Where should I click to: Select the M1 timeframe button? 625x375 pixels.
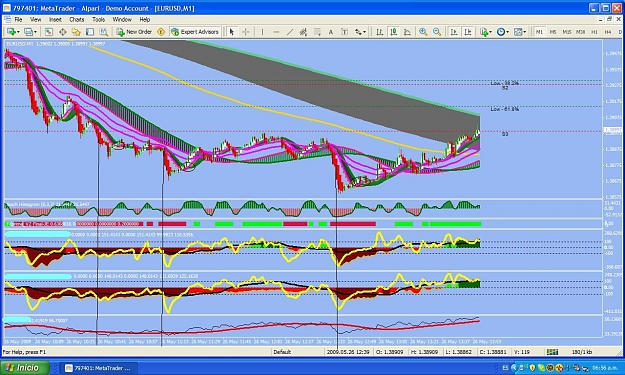pos(539,32)
